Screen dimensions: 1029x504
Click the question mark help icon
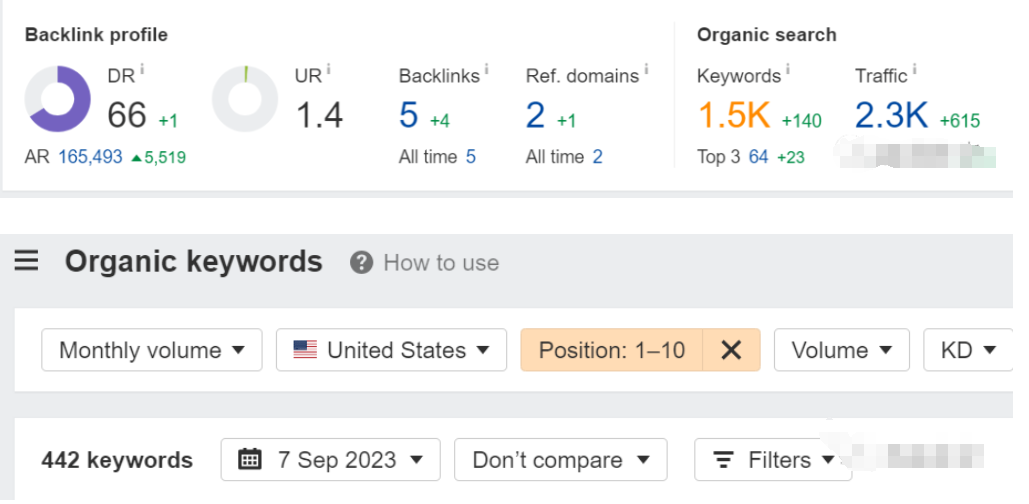pos(362,262)
